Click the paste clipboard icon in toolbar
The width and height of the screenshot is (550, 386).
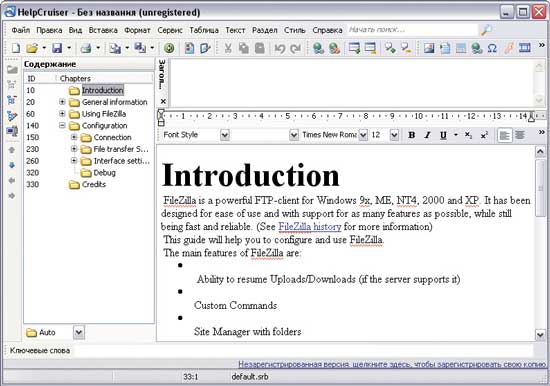click(x=260, y=48)
